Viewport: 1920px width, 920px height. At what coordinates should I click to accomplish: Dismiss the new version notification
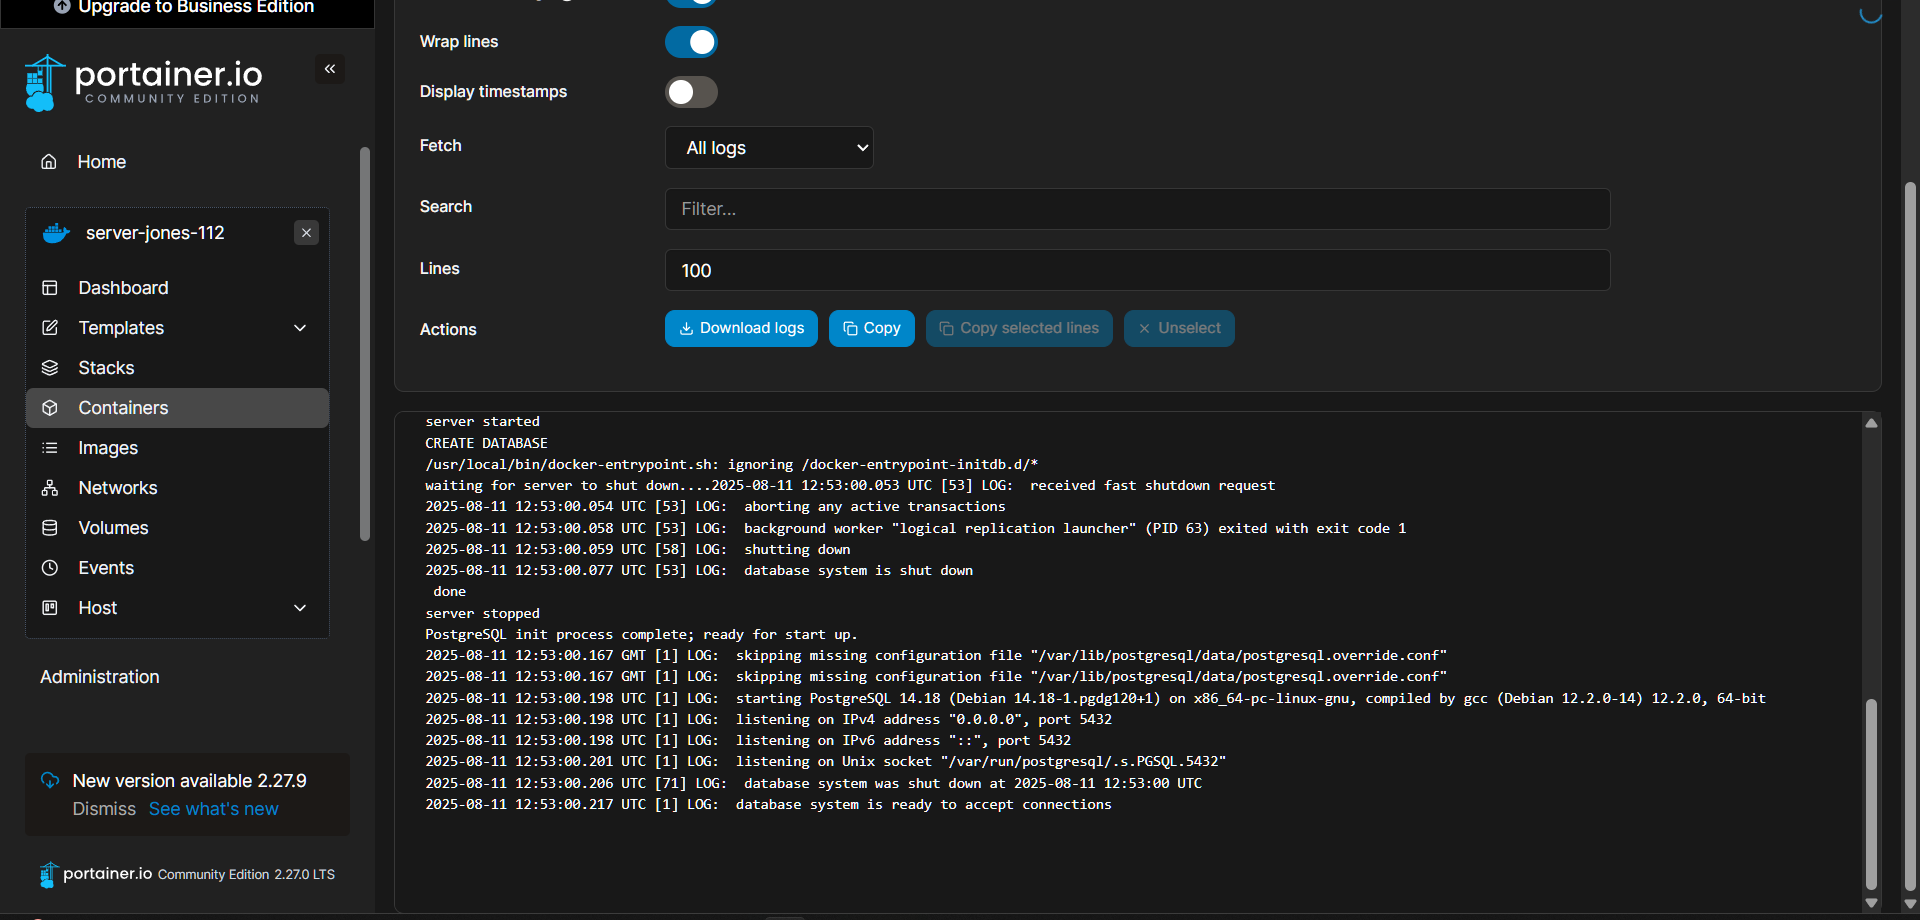(104, 809)
